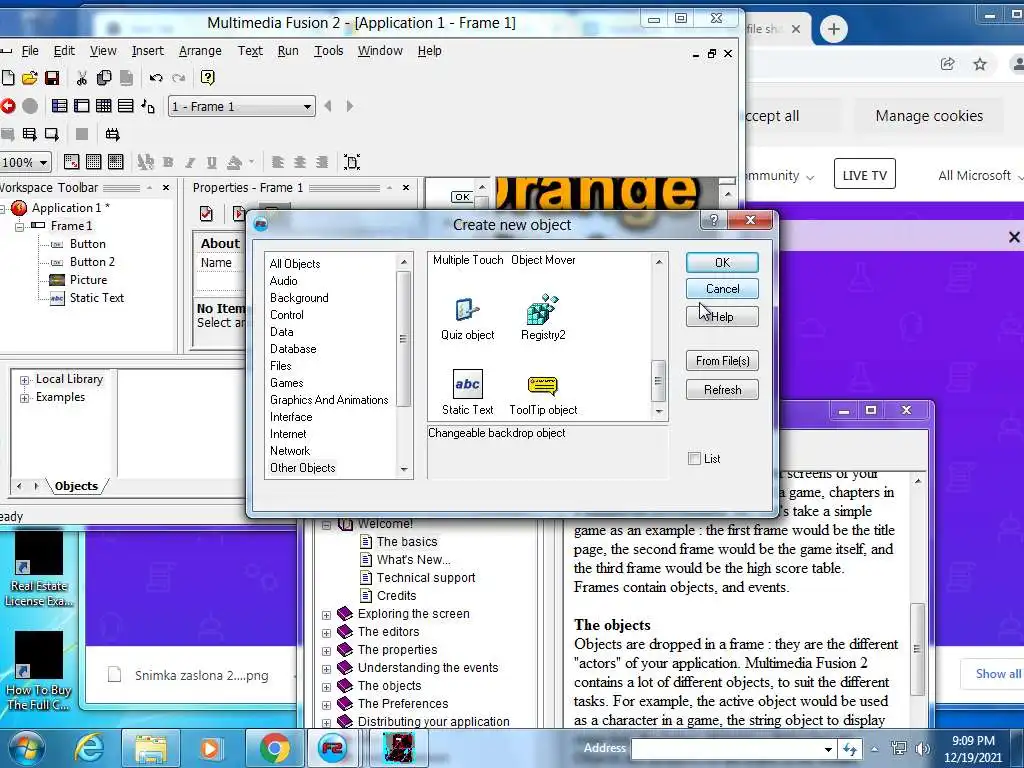
Task: Click Cancel in Create new object
Action: click(x=722, y=289)
